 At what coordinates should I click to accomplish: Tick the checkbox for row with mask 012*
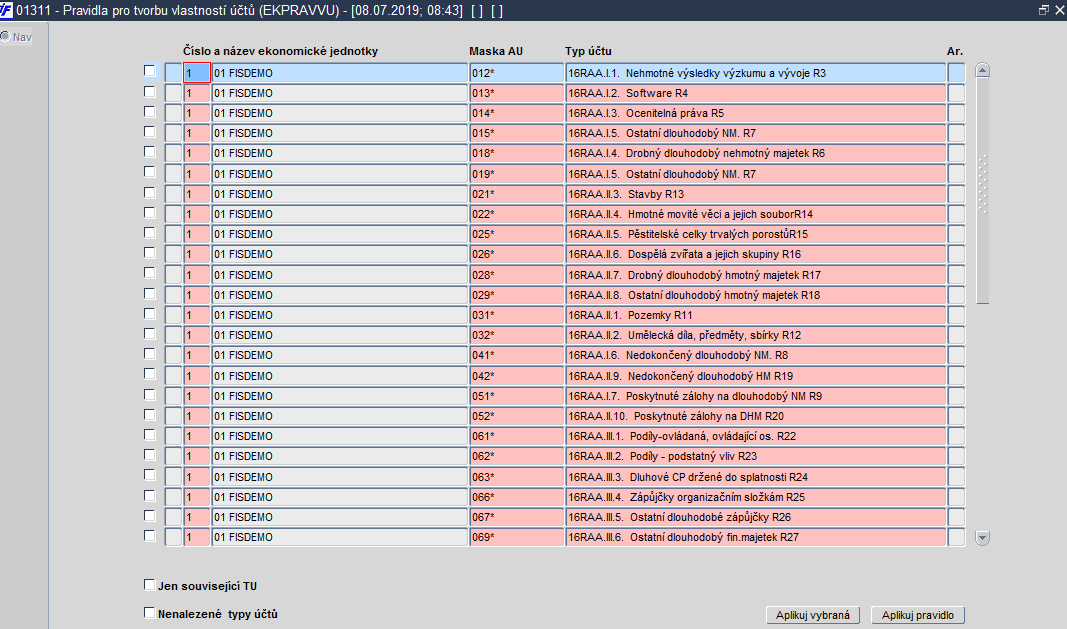150,71
